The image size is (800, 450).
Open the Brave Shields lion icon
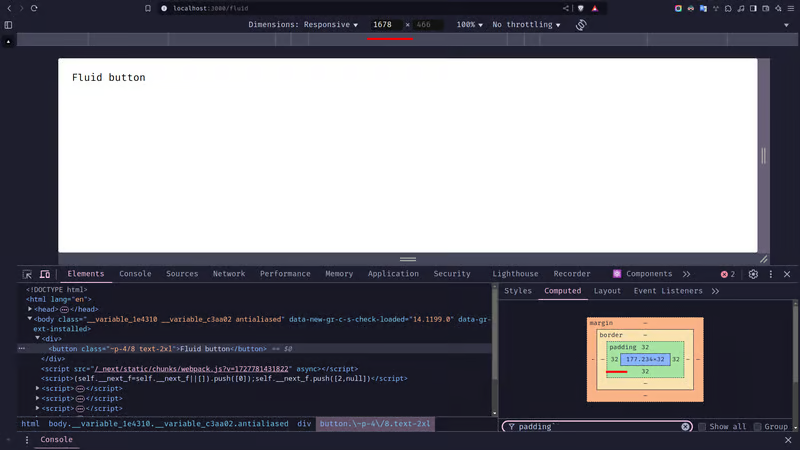581,8
